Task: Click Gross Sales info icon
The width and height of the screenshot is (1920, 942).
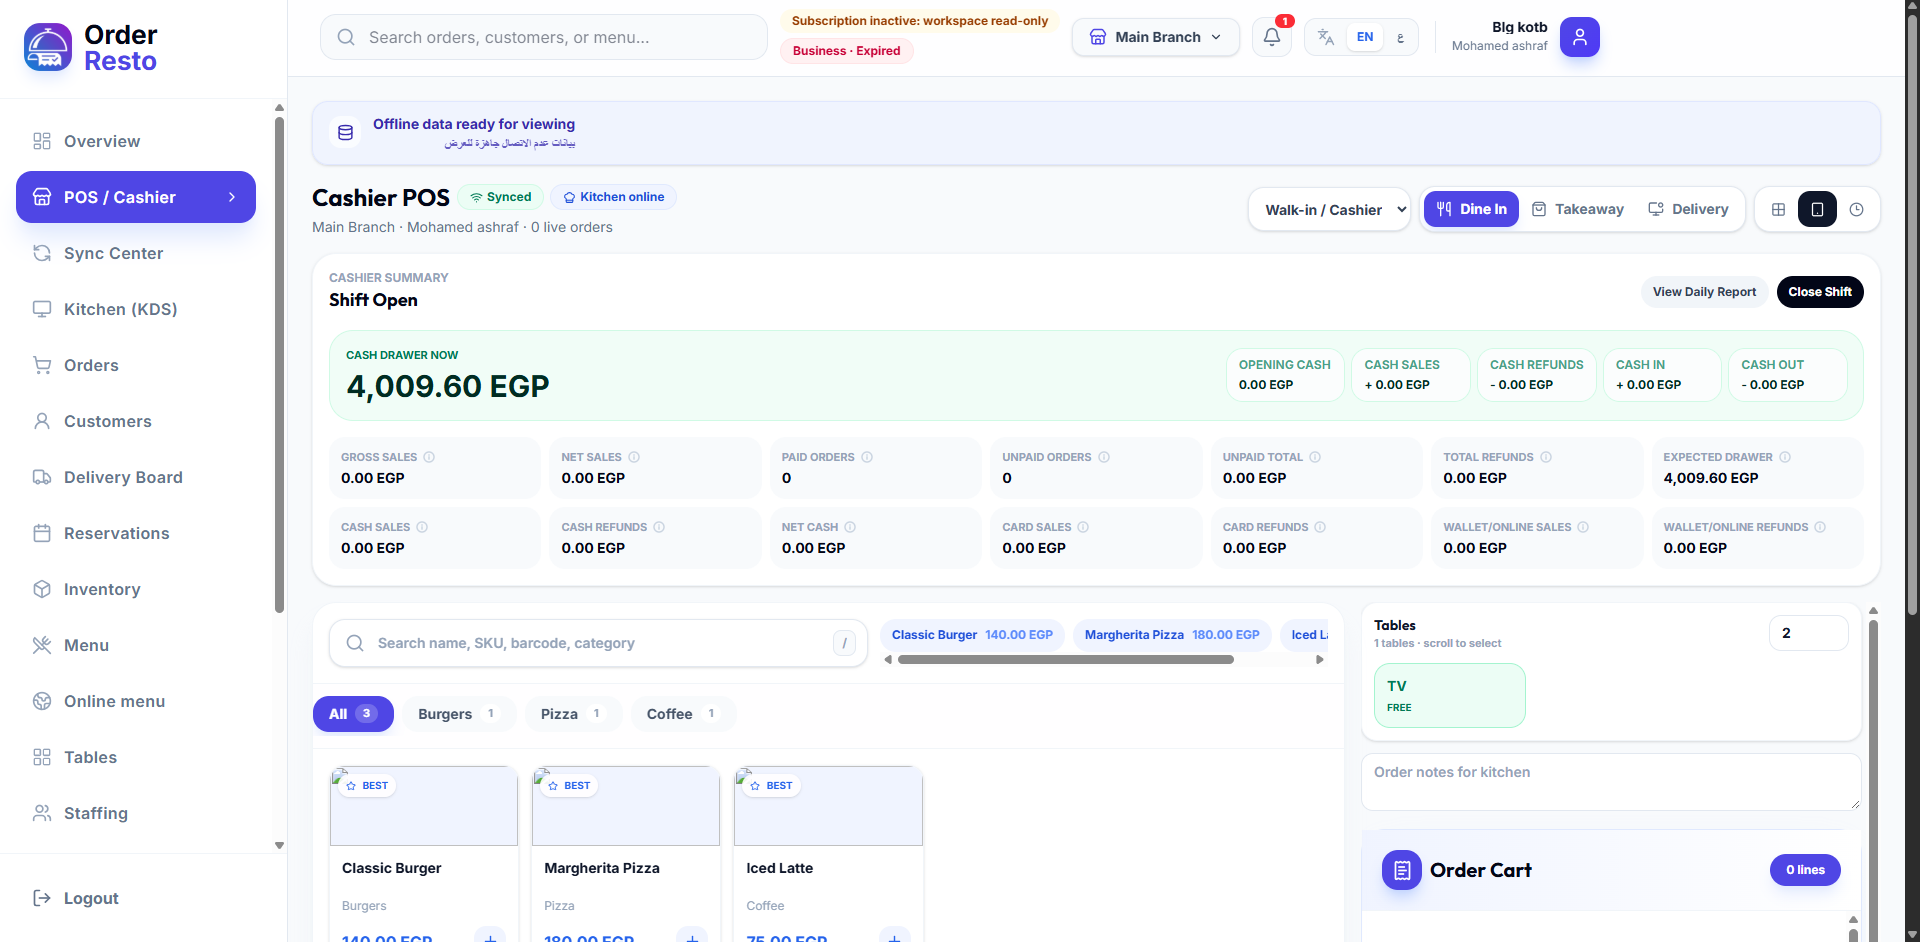Action: click(429, 457)
